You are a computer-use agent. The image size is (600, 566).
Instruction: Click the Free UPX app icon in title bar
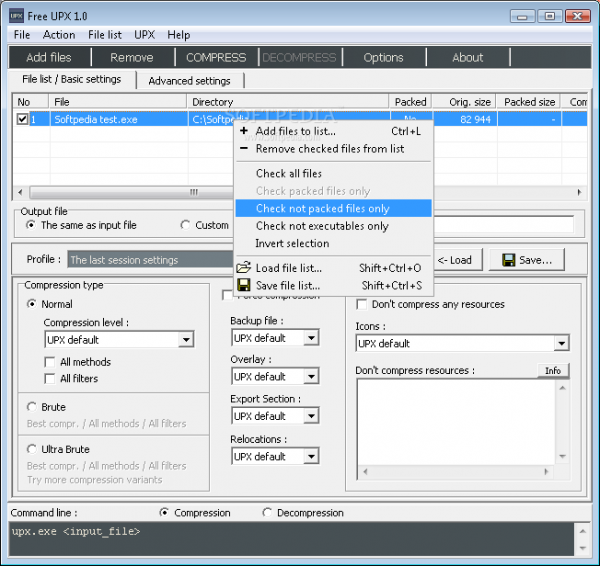coord(16,16)
